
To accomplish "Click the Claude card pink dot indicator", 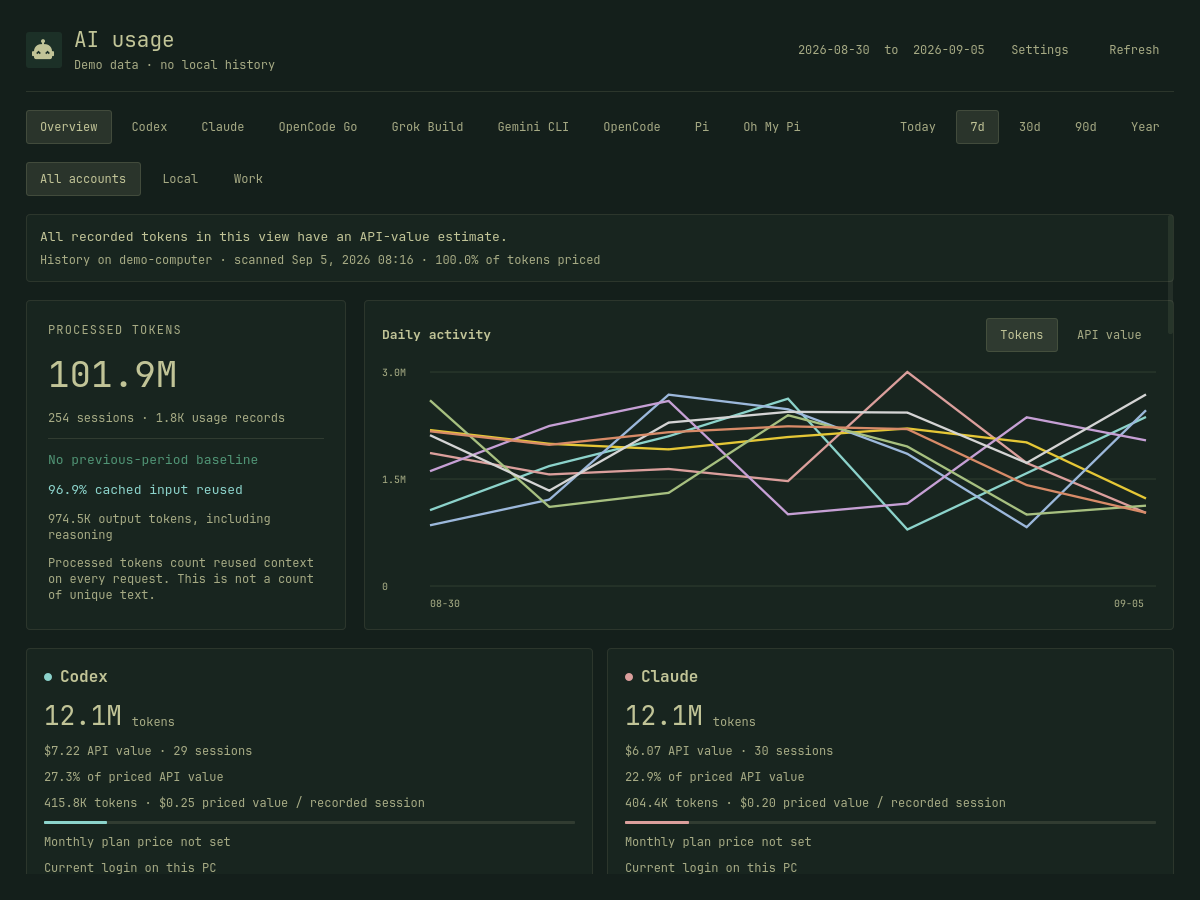I will (x=629, y=677).
